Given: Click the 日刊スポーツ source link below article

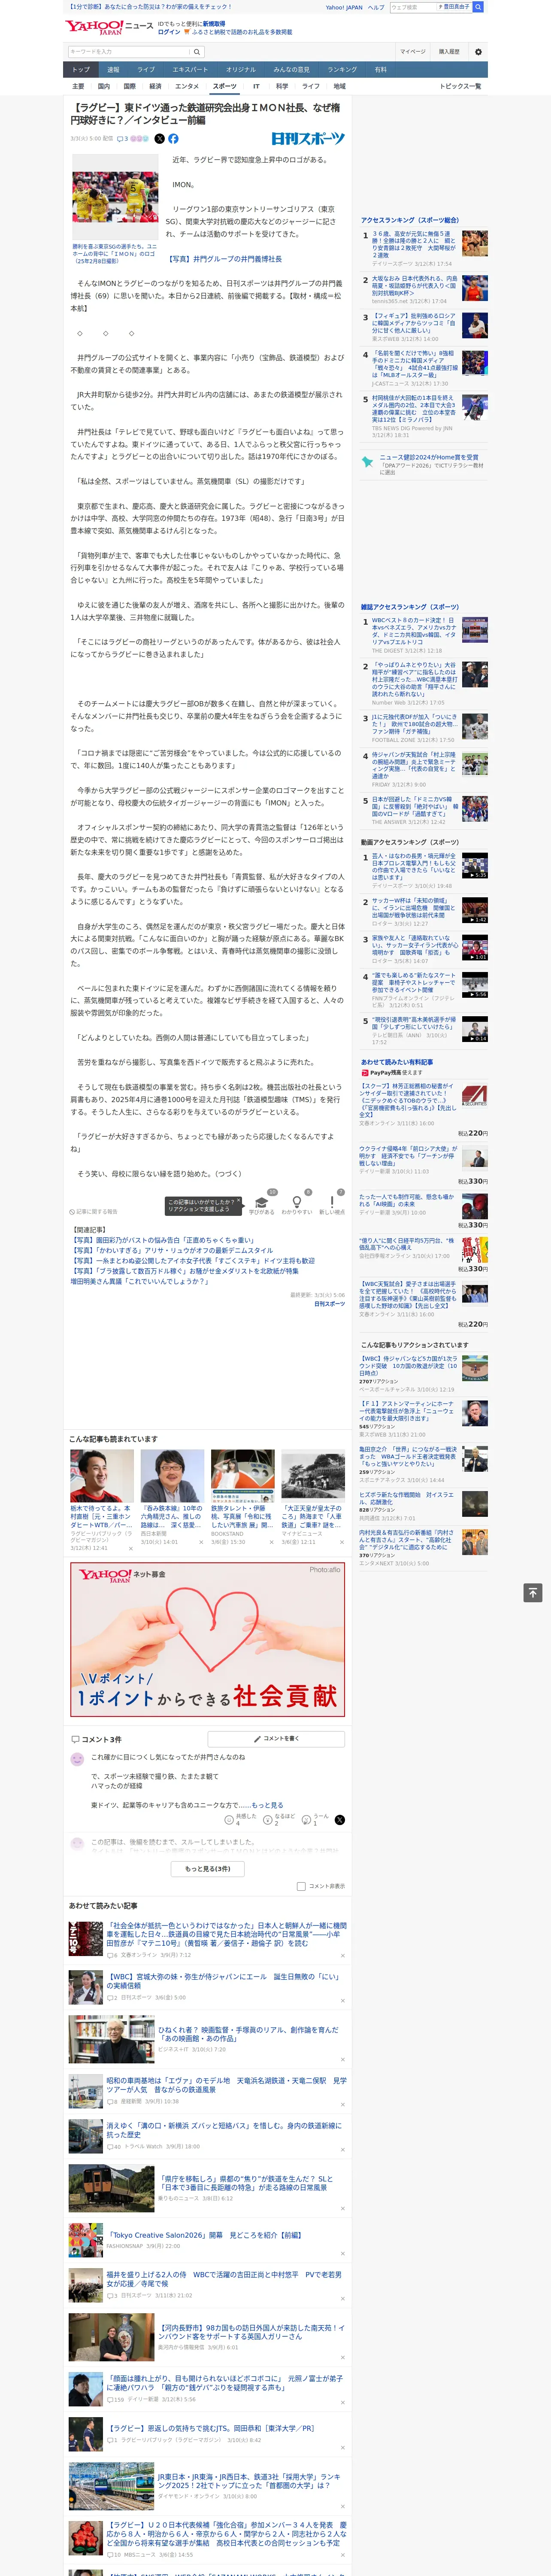Looking at the screenshot, I should click(330, 1304).
